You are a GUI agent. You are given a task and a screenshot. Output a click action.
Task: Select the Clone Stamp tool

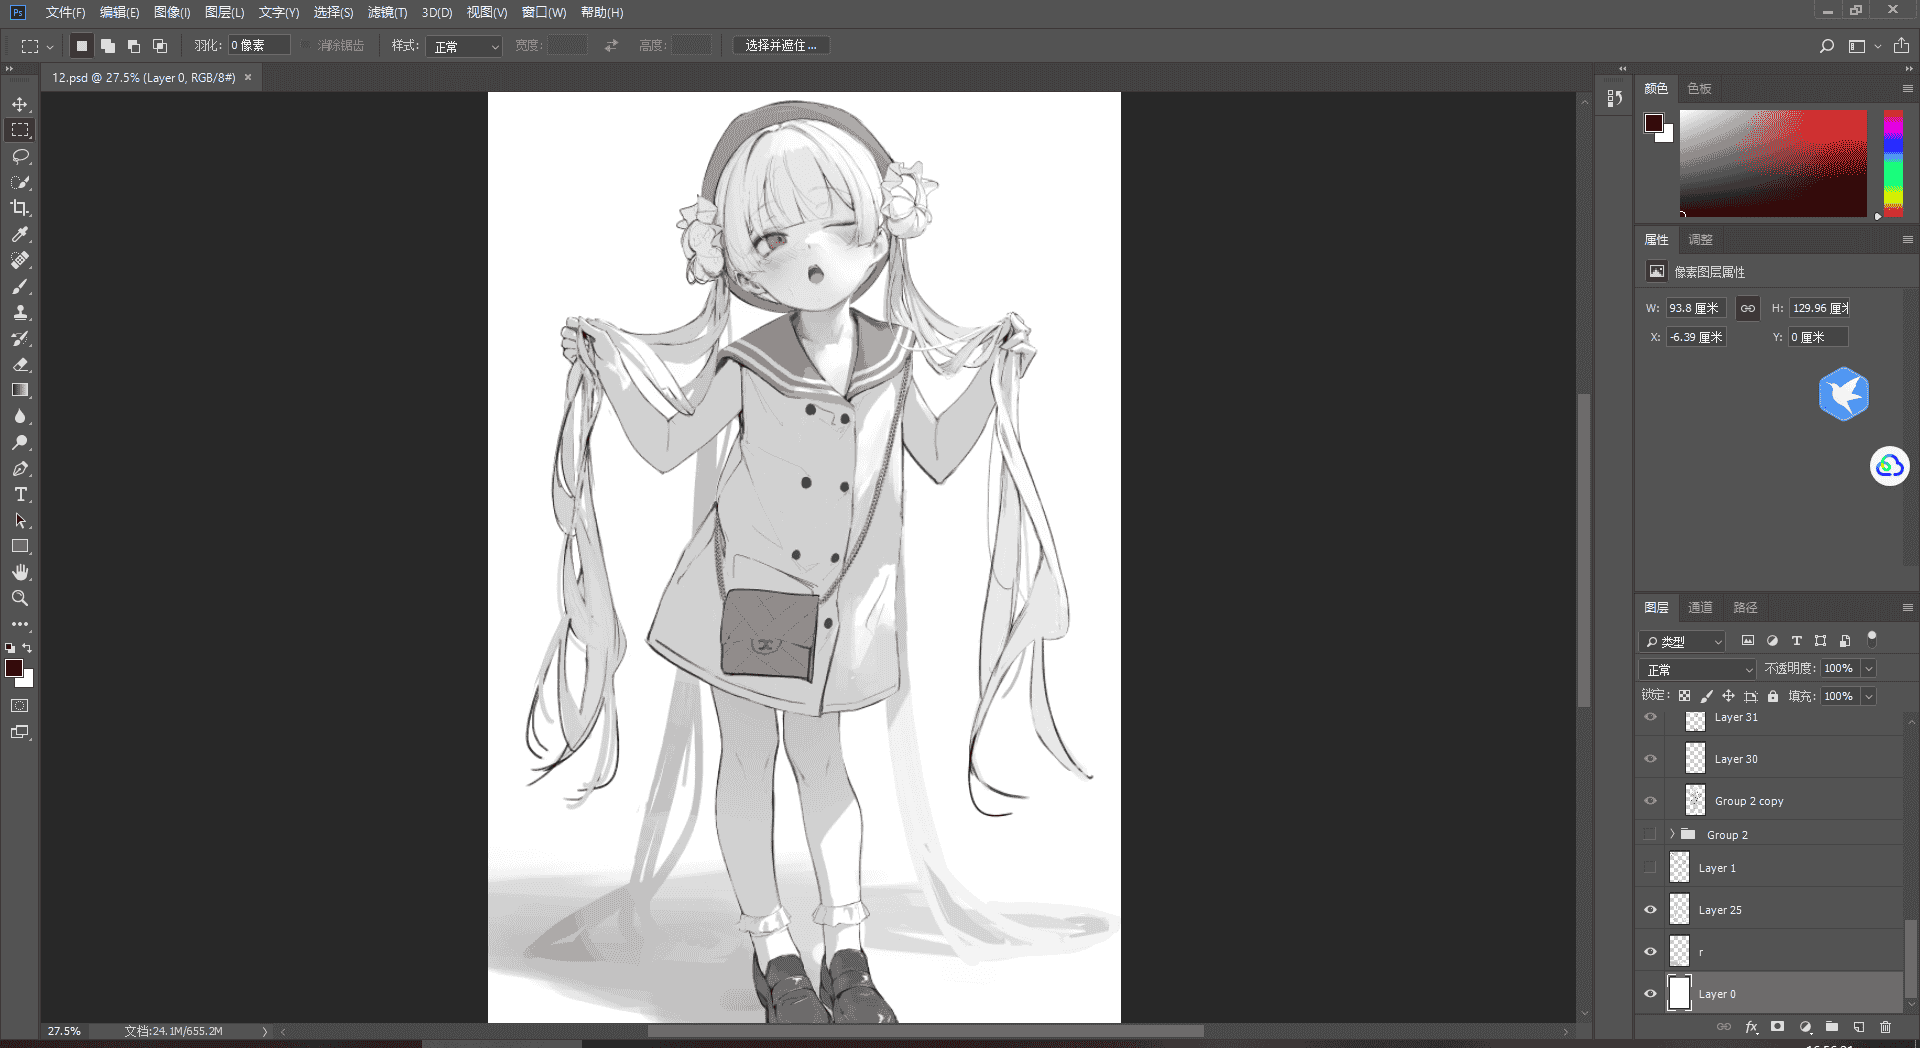[20, 312]
